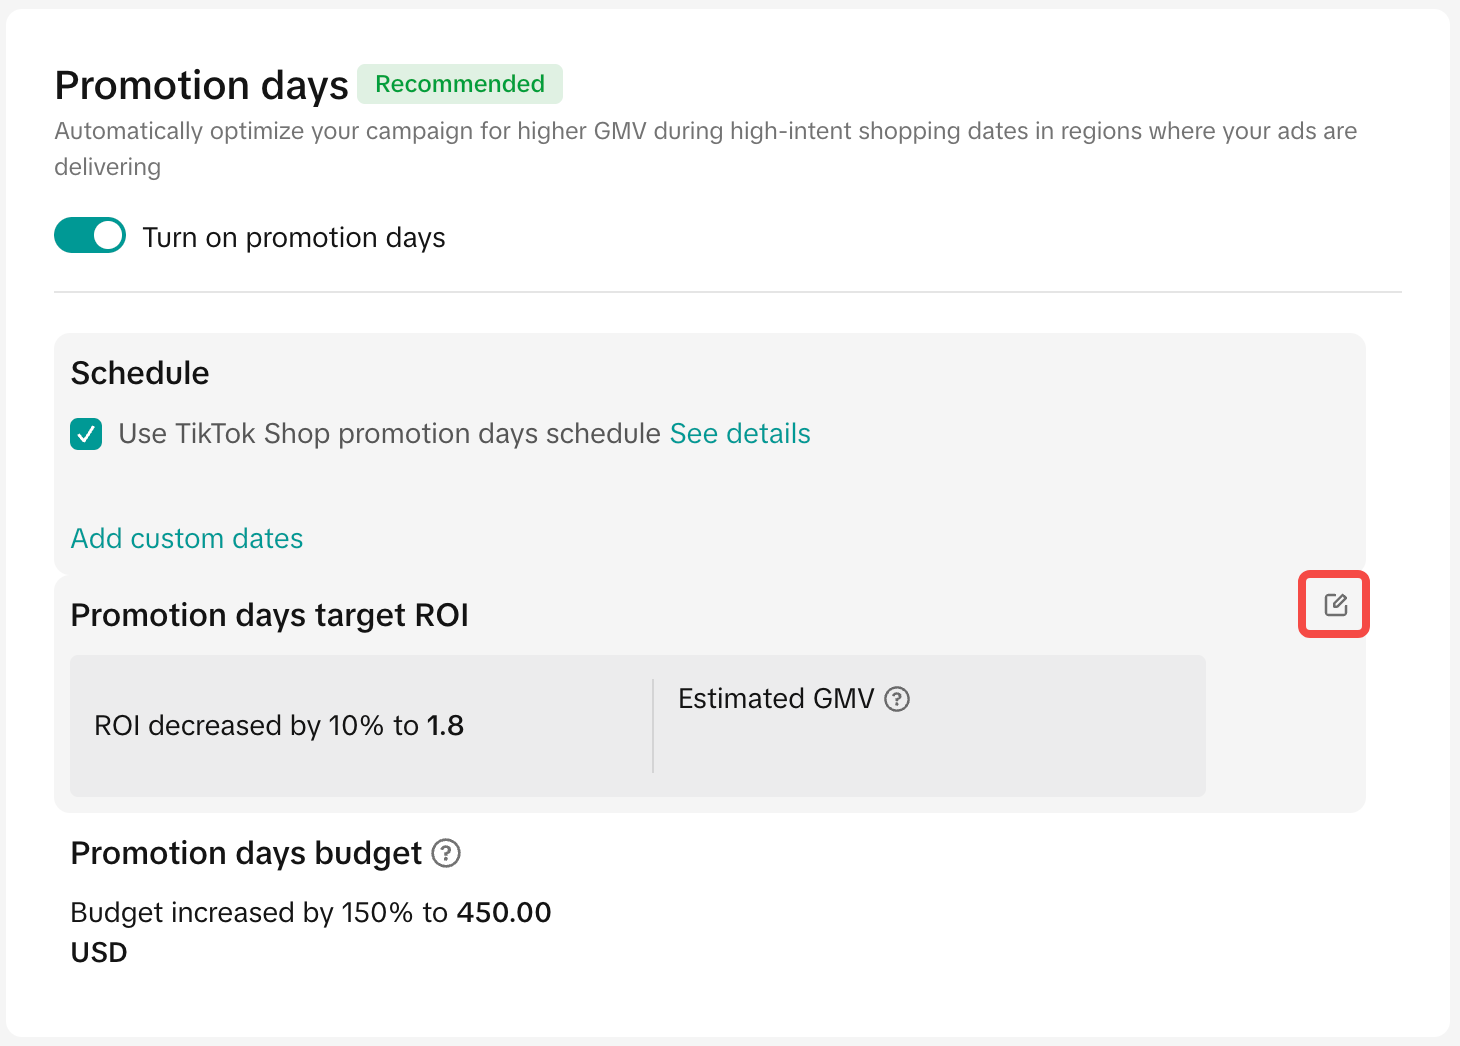Click the bold 1.8 ROI value
This screenshot has height=1046, width=1460.
click(446, 726)
